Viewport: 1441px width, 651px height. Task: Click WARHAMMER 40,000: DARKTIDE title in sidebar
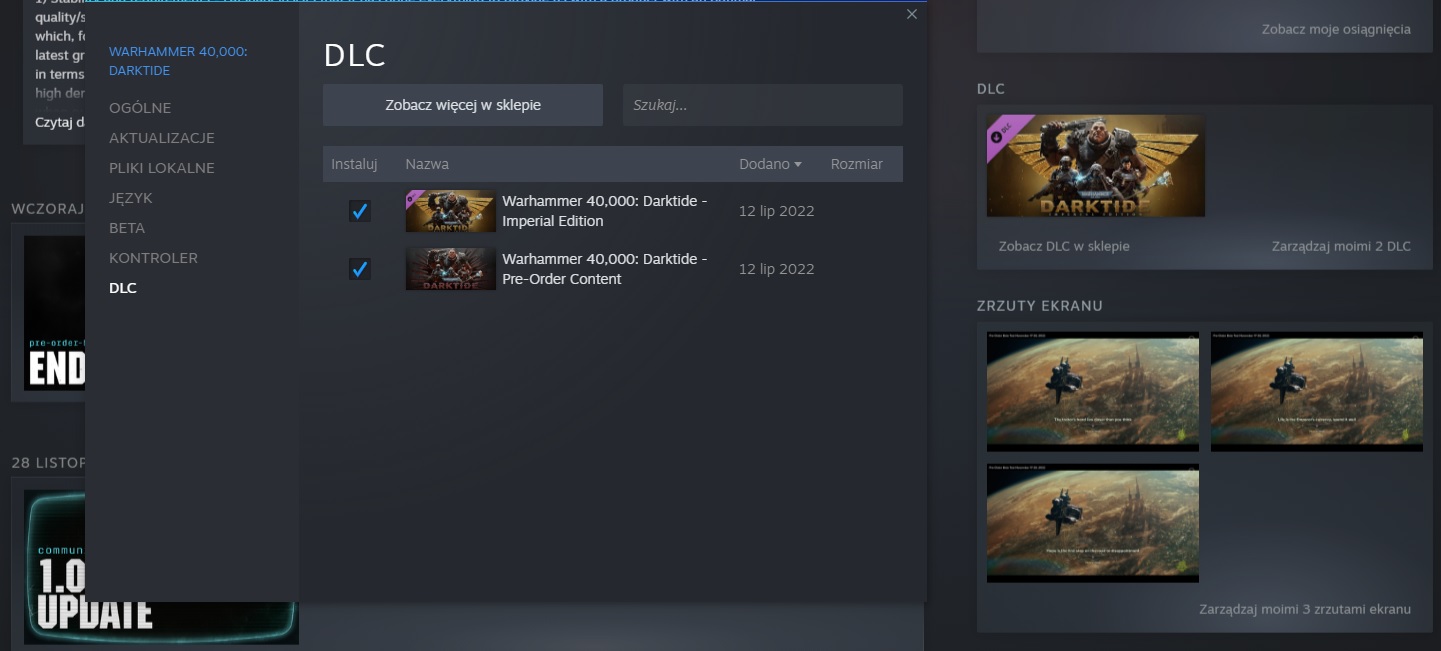178,61
